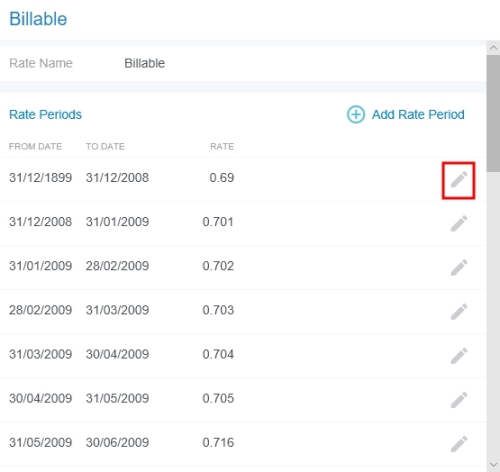
Task: Select from date 31/12/1899 cell
Action: (40, 178)
